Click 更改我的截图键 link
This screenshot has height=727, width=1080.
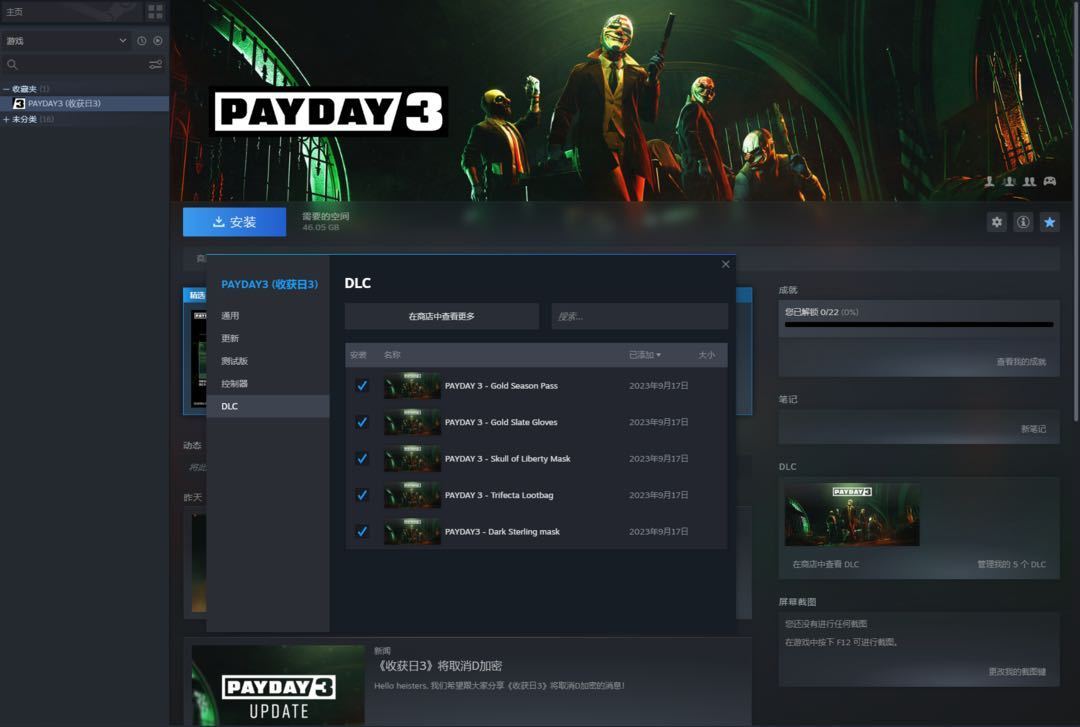[1017, 672]
